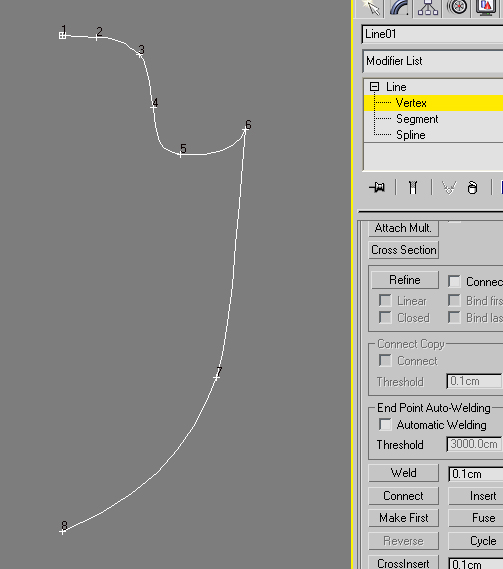Screen dimensions: 503x569
Task: Toggle the Bind first checkbox
Action: pyautogui.click(x=454, y=300)
